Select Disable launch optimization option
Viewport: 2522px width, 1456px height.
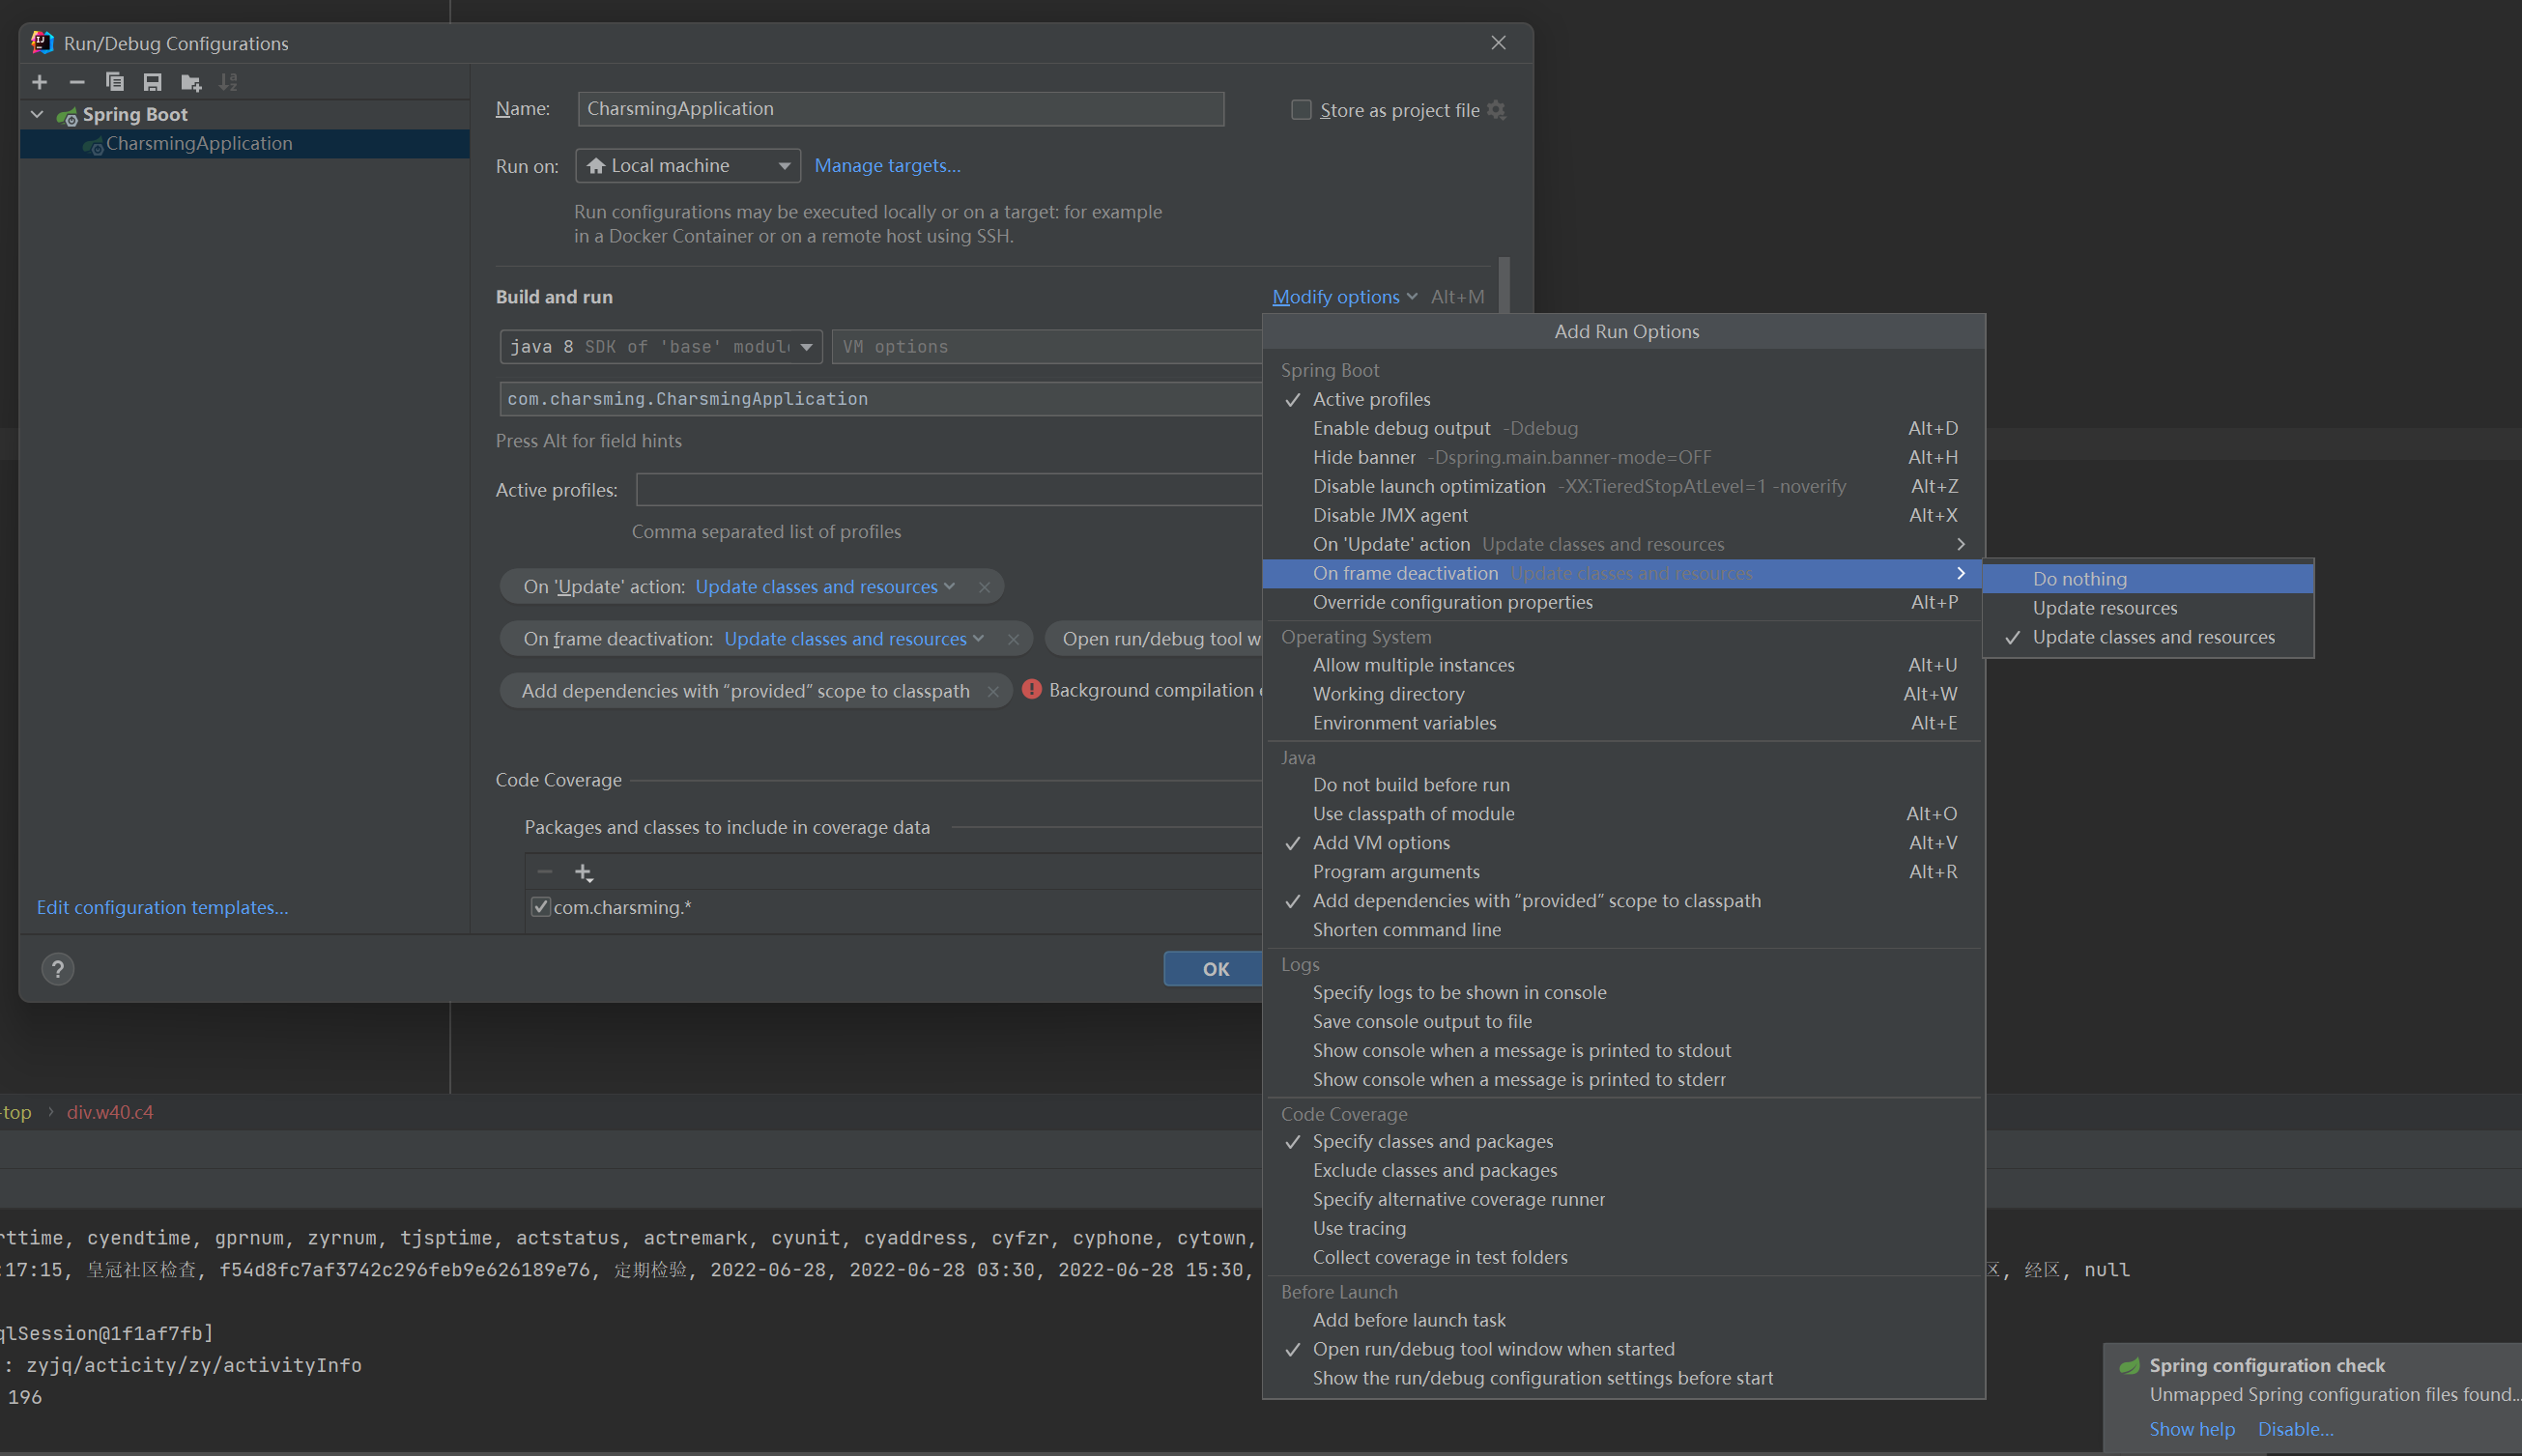pos(1622,486)
